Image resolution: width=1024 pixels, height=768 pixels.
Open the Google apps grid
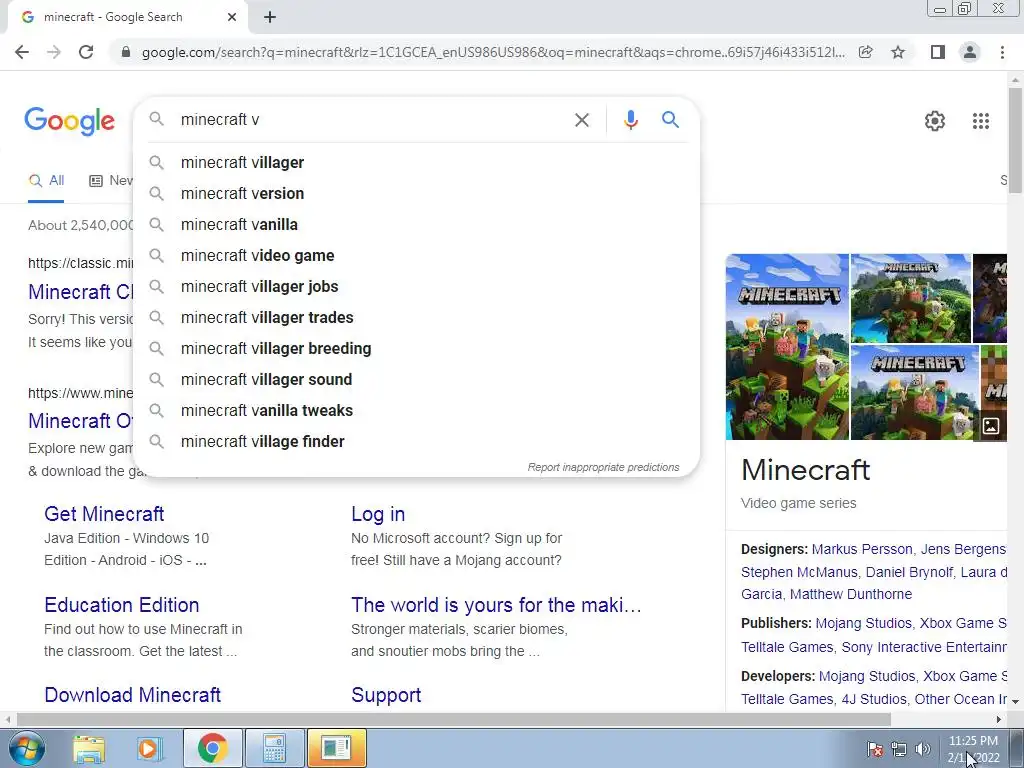click(980, 121)
